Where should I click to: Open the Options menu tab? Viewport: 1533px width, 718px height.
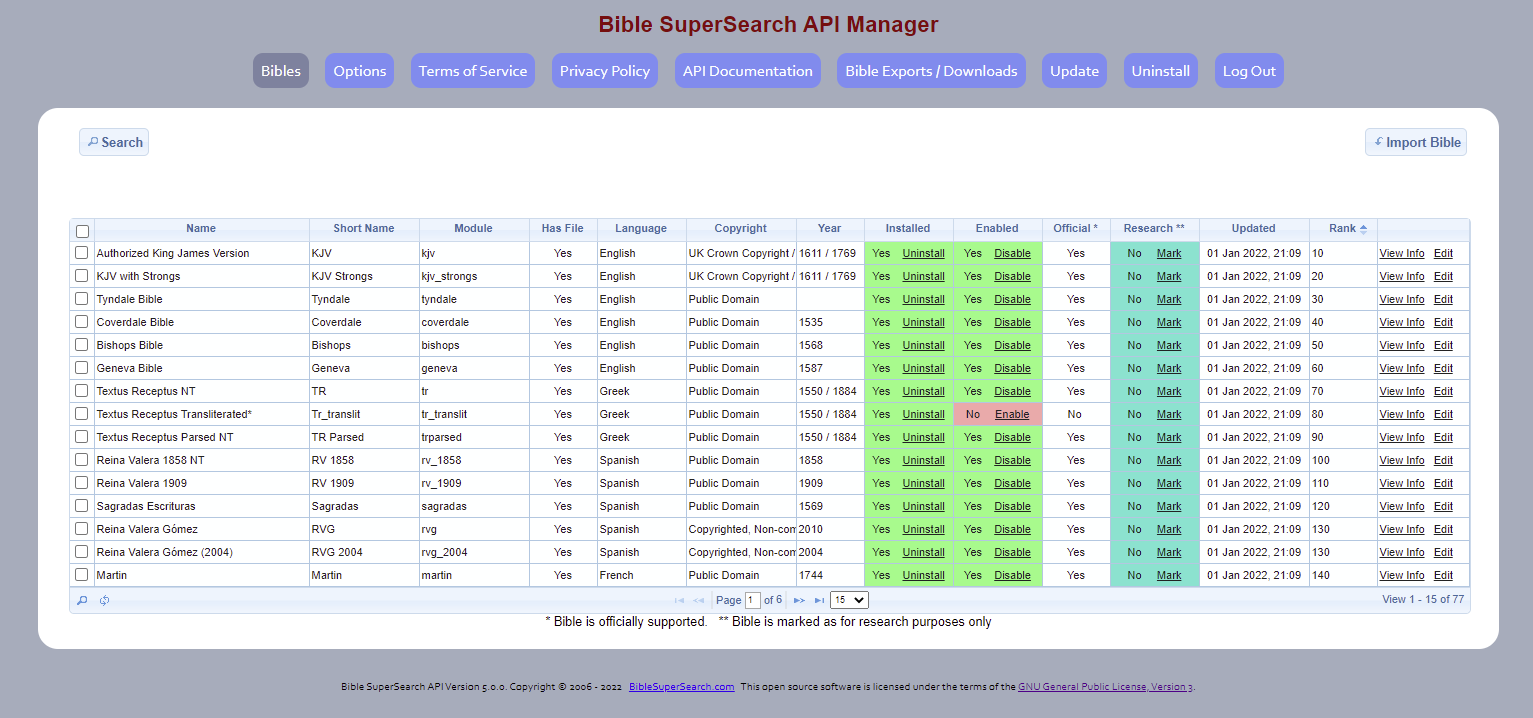[360, 71]
